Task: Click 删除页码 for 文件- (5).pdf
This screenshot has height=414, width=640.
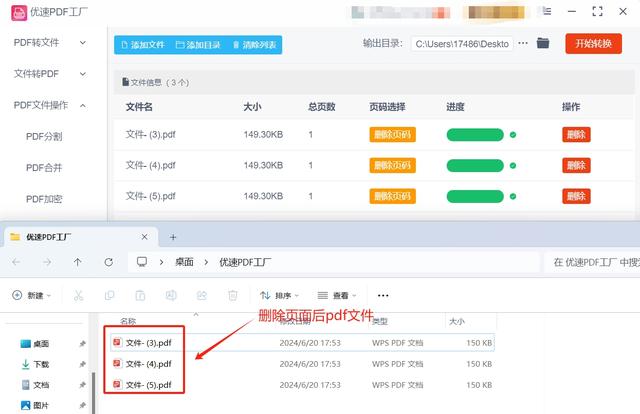Action: [x=393, y=196]
